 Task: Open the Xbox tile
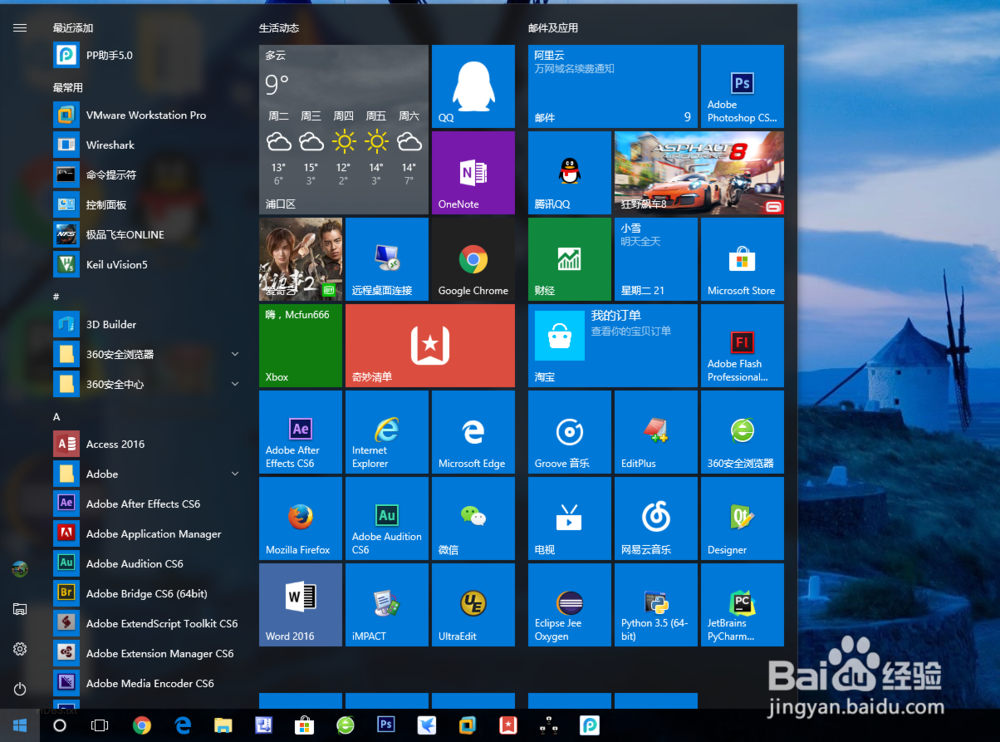click(x=300, y=345)
